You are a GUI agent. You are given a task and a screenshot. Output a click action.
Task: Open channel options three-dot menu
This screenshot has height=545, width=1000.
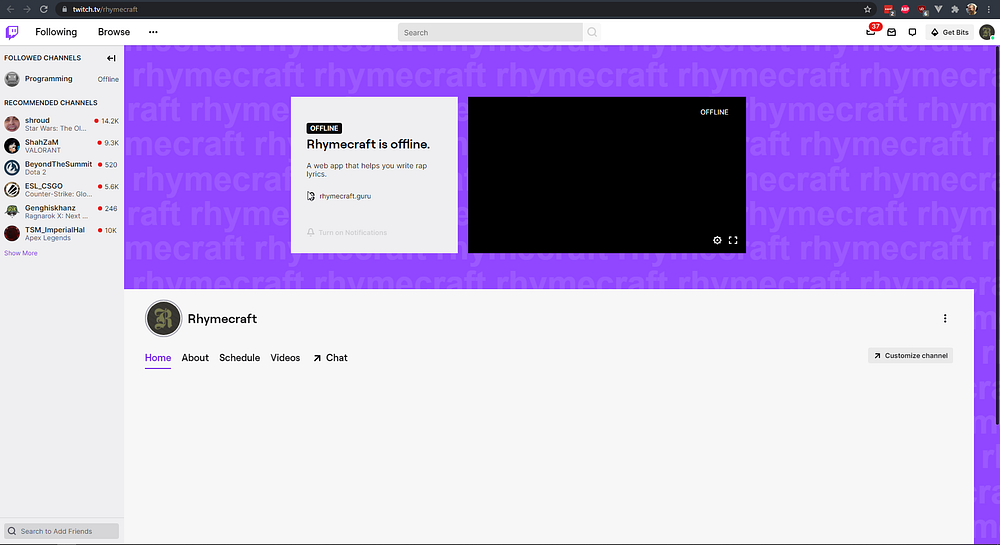point(945,319)
